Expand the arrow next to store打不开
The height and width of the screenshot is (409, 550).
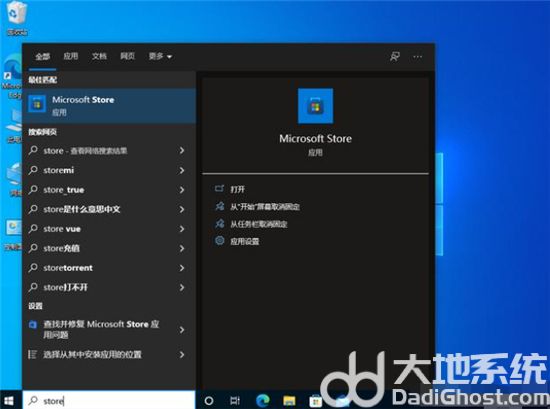click(182, 287)
